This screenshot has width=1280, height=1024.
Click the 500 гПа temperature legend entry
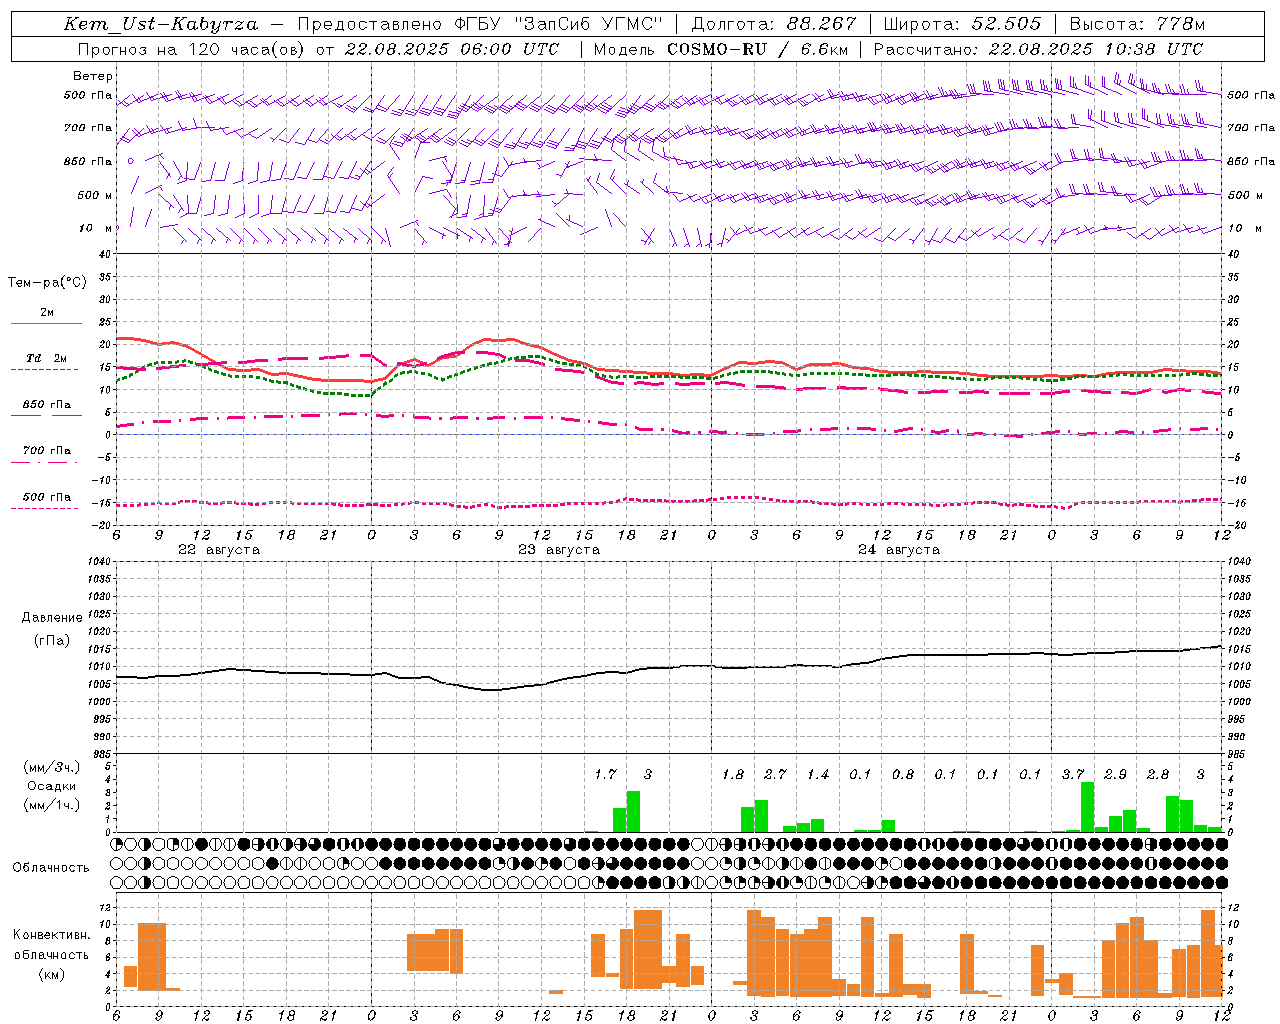click(47, 497)
